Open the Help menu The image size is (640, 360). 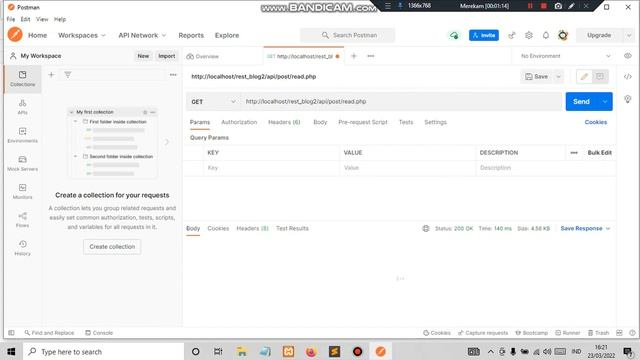[60, 19]
